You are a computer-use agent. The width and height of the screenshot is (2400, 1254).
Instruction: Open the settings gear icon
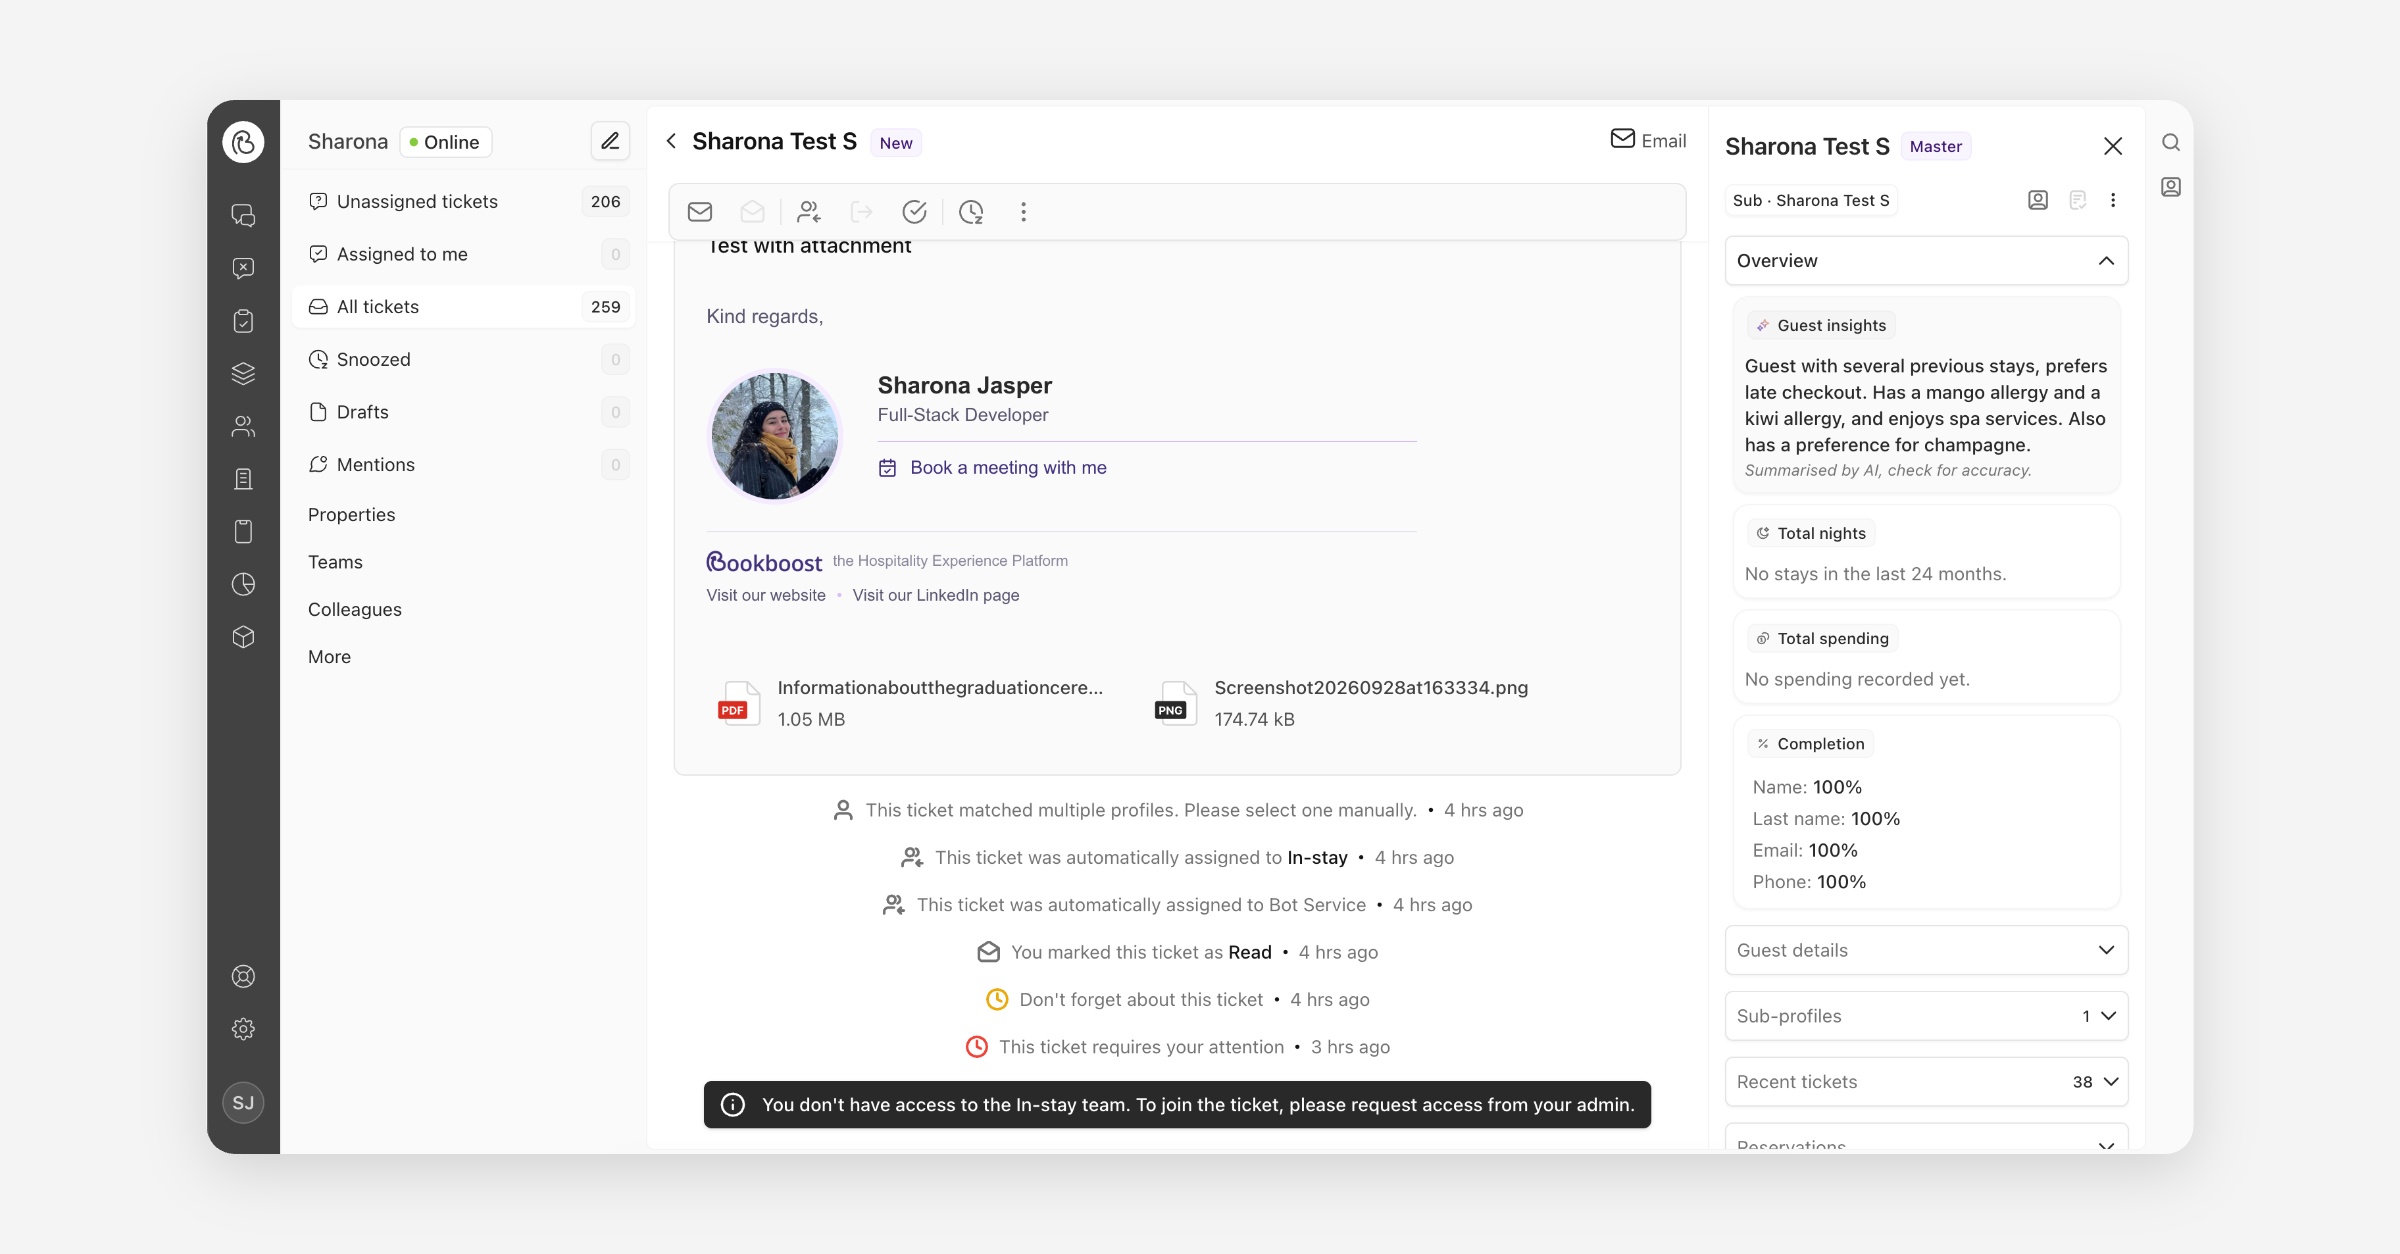[x=243, y=1029]
